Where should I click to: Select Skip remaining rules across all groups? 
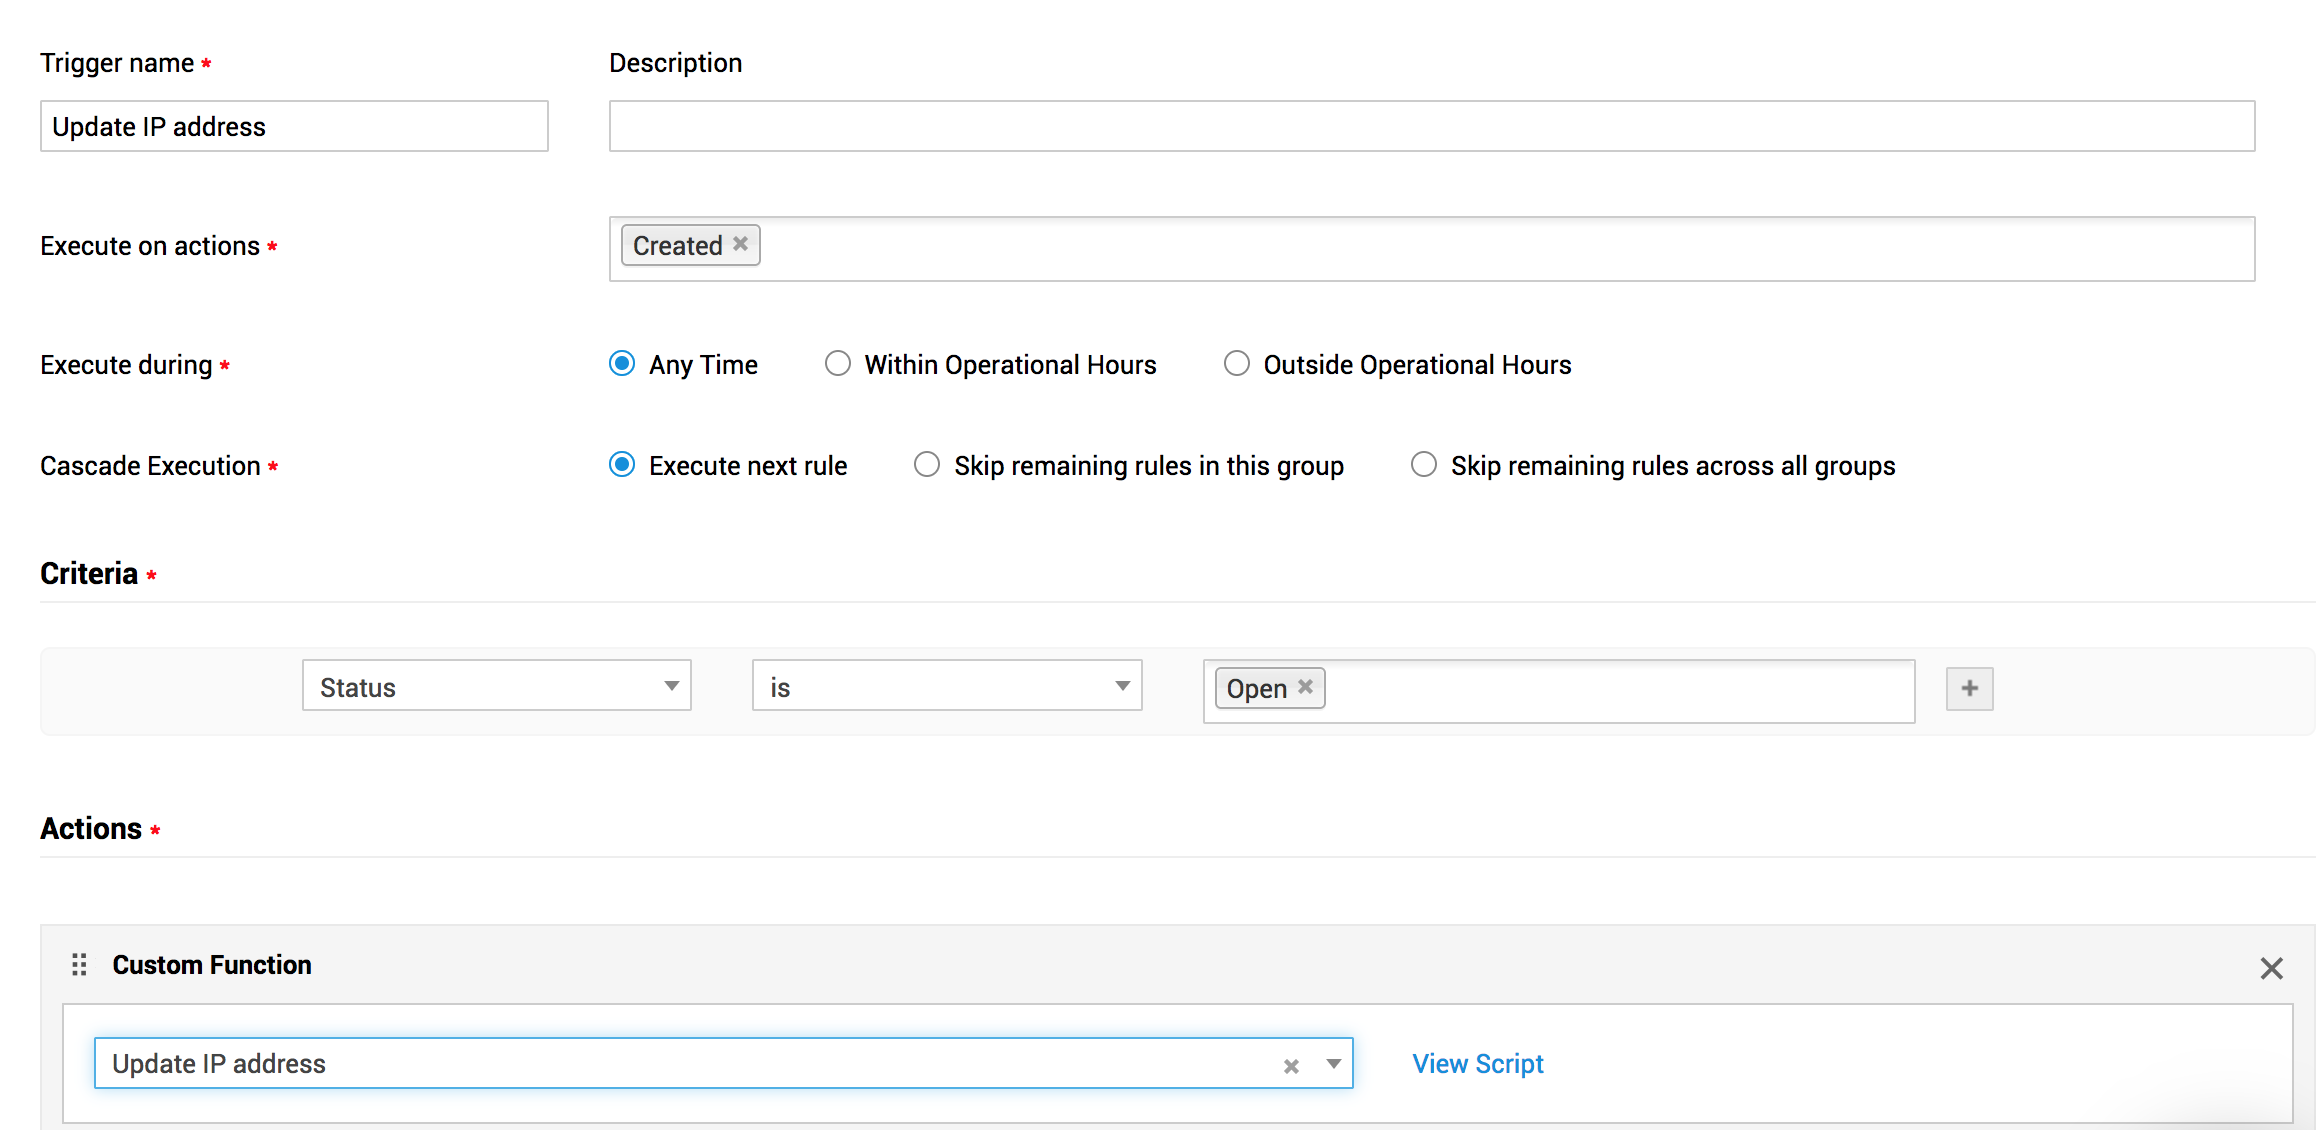pos(1424,465)
